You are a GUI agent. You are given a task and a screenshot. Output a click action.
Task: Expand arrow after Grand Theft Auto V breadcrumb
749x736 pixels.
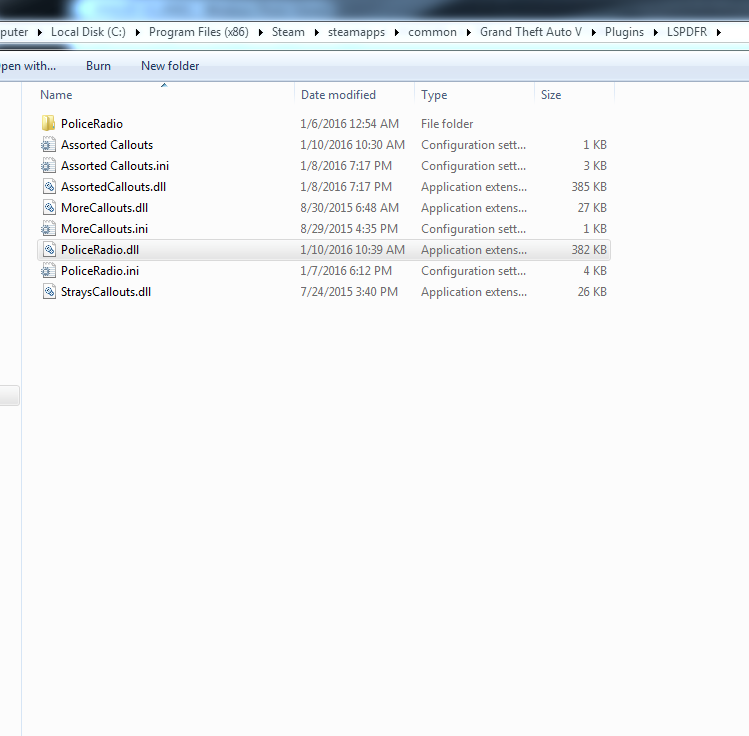coord(594,32)
